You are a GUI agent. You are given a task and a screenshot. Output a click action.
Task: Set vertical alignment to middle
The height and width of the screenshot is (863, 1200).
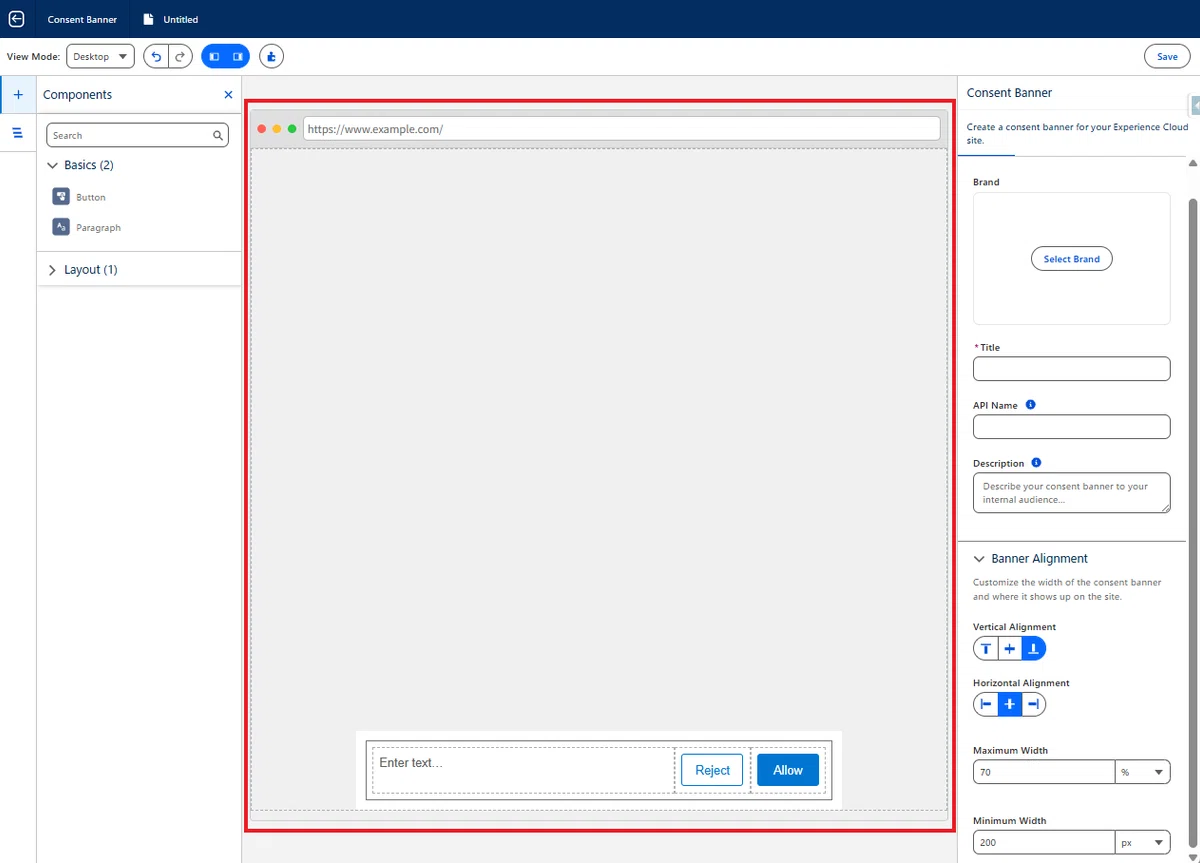click(x=1010, y=649)
